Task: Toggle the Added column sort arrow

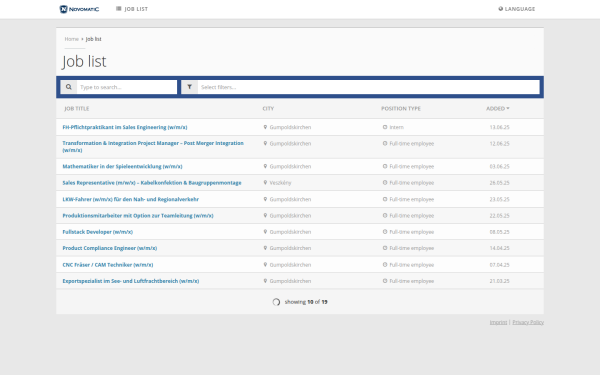Action: click(x=508, y=109)
